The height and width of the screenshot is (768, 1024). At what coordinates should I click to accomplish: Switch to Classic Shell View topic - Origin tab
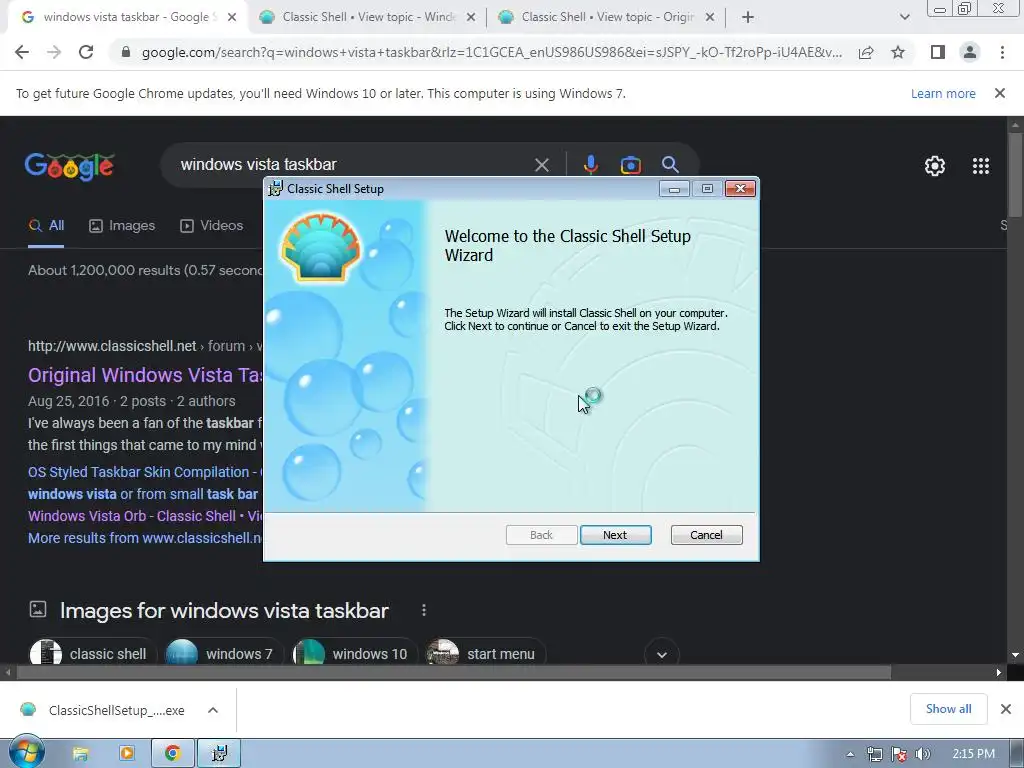(x=607, y=17)
